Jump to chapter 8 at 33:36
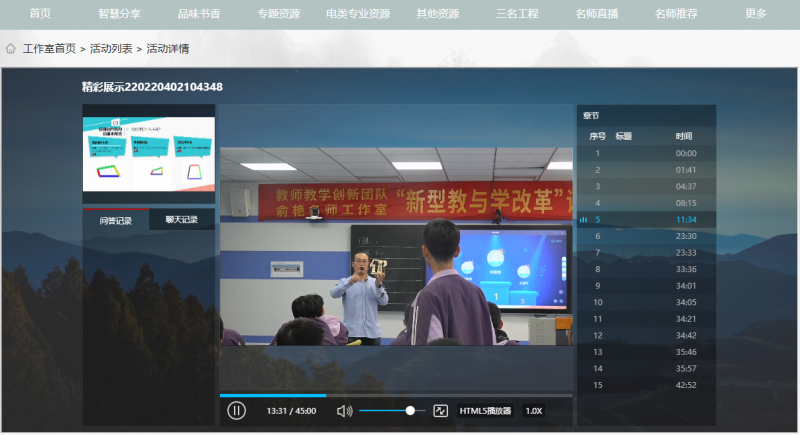This screenshot has height=435, width=800. pos(646,269)
